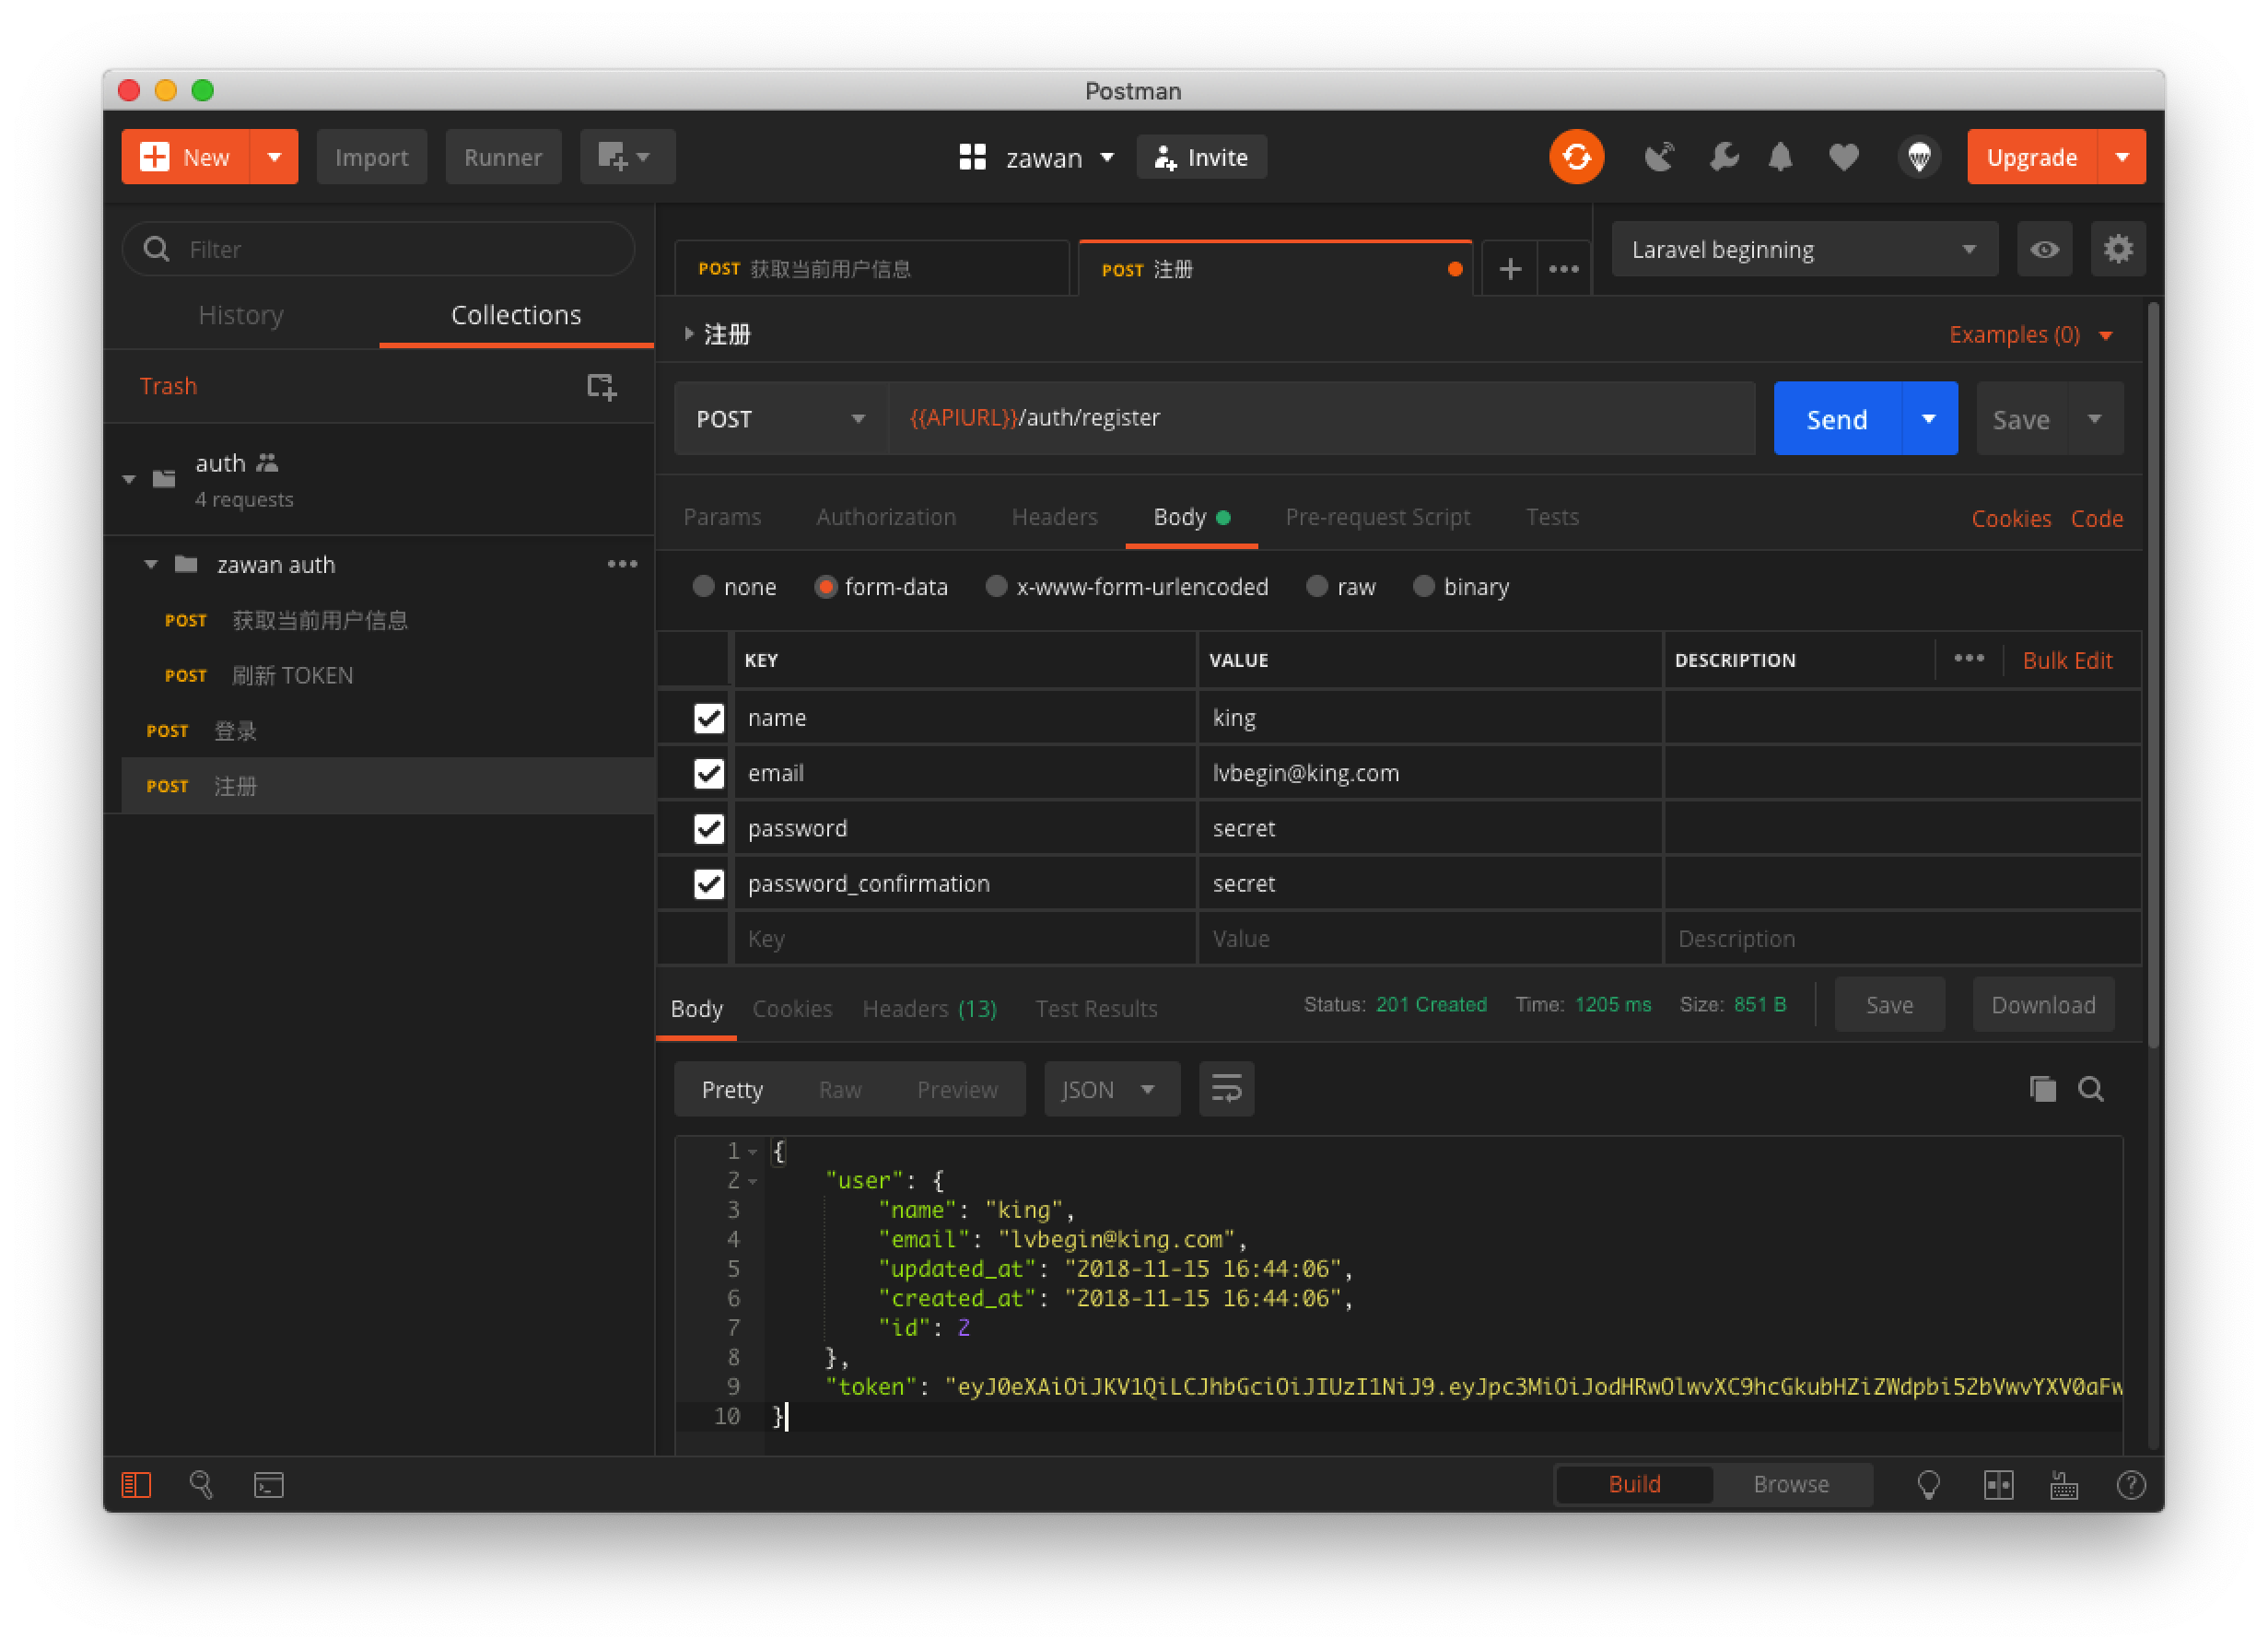Select the zawan auth collection folder
Screen dimensions: 2268x1649
coord(273,564)
